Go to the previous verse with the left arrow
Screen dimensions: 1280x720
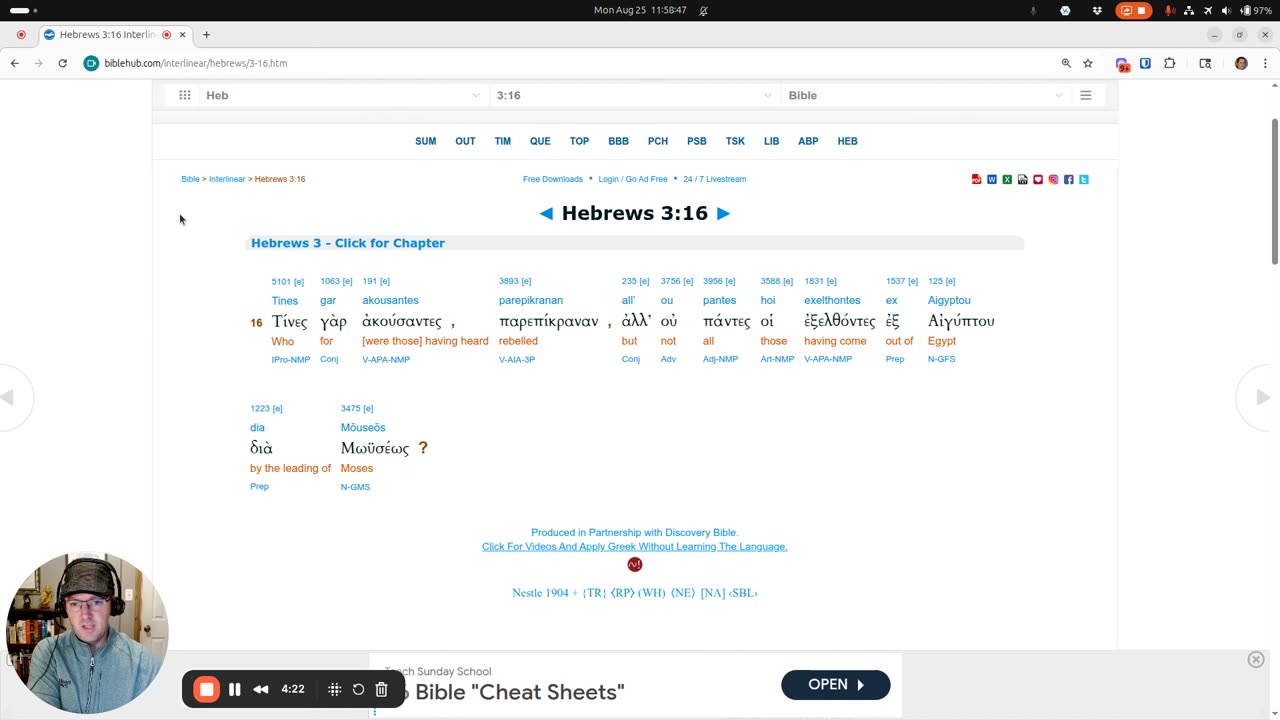[546, 213]
